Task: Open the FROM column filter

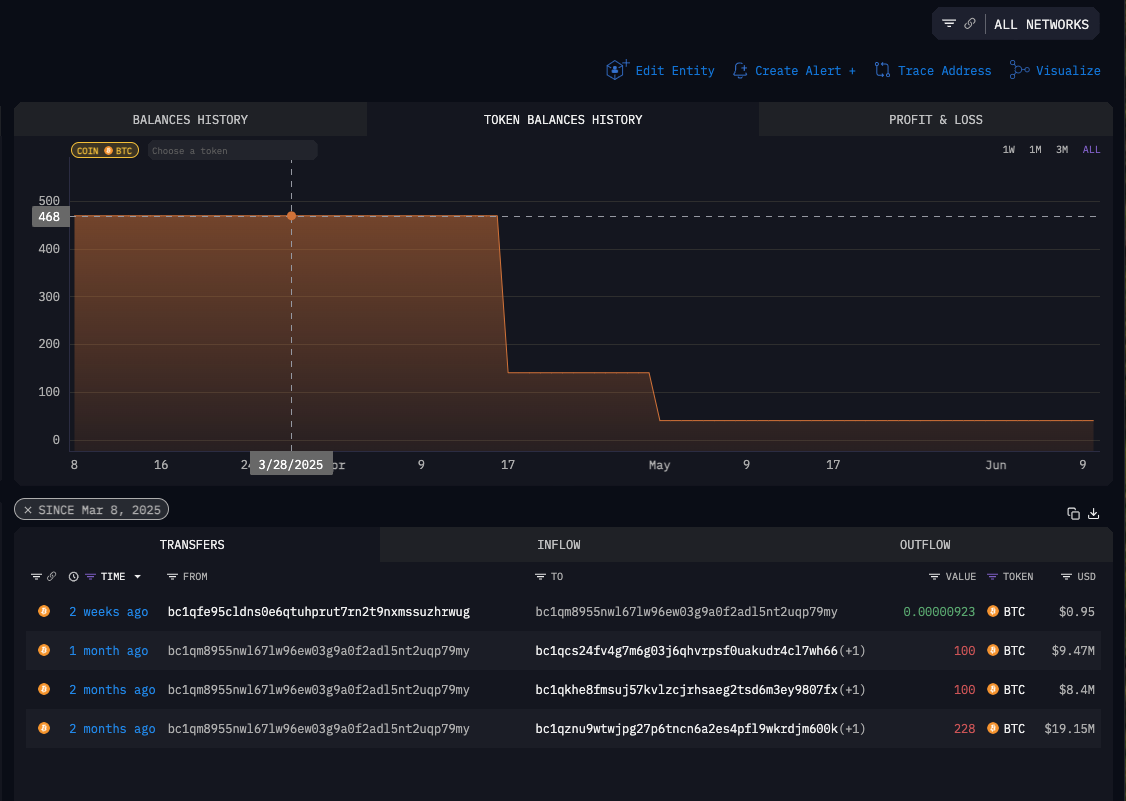Action: [x=172, y=577]
